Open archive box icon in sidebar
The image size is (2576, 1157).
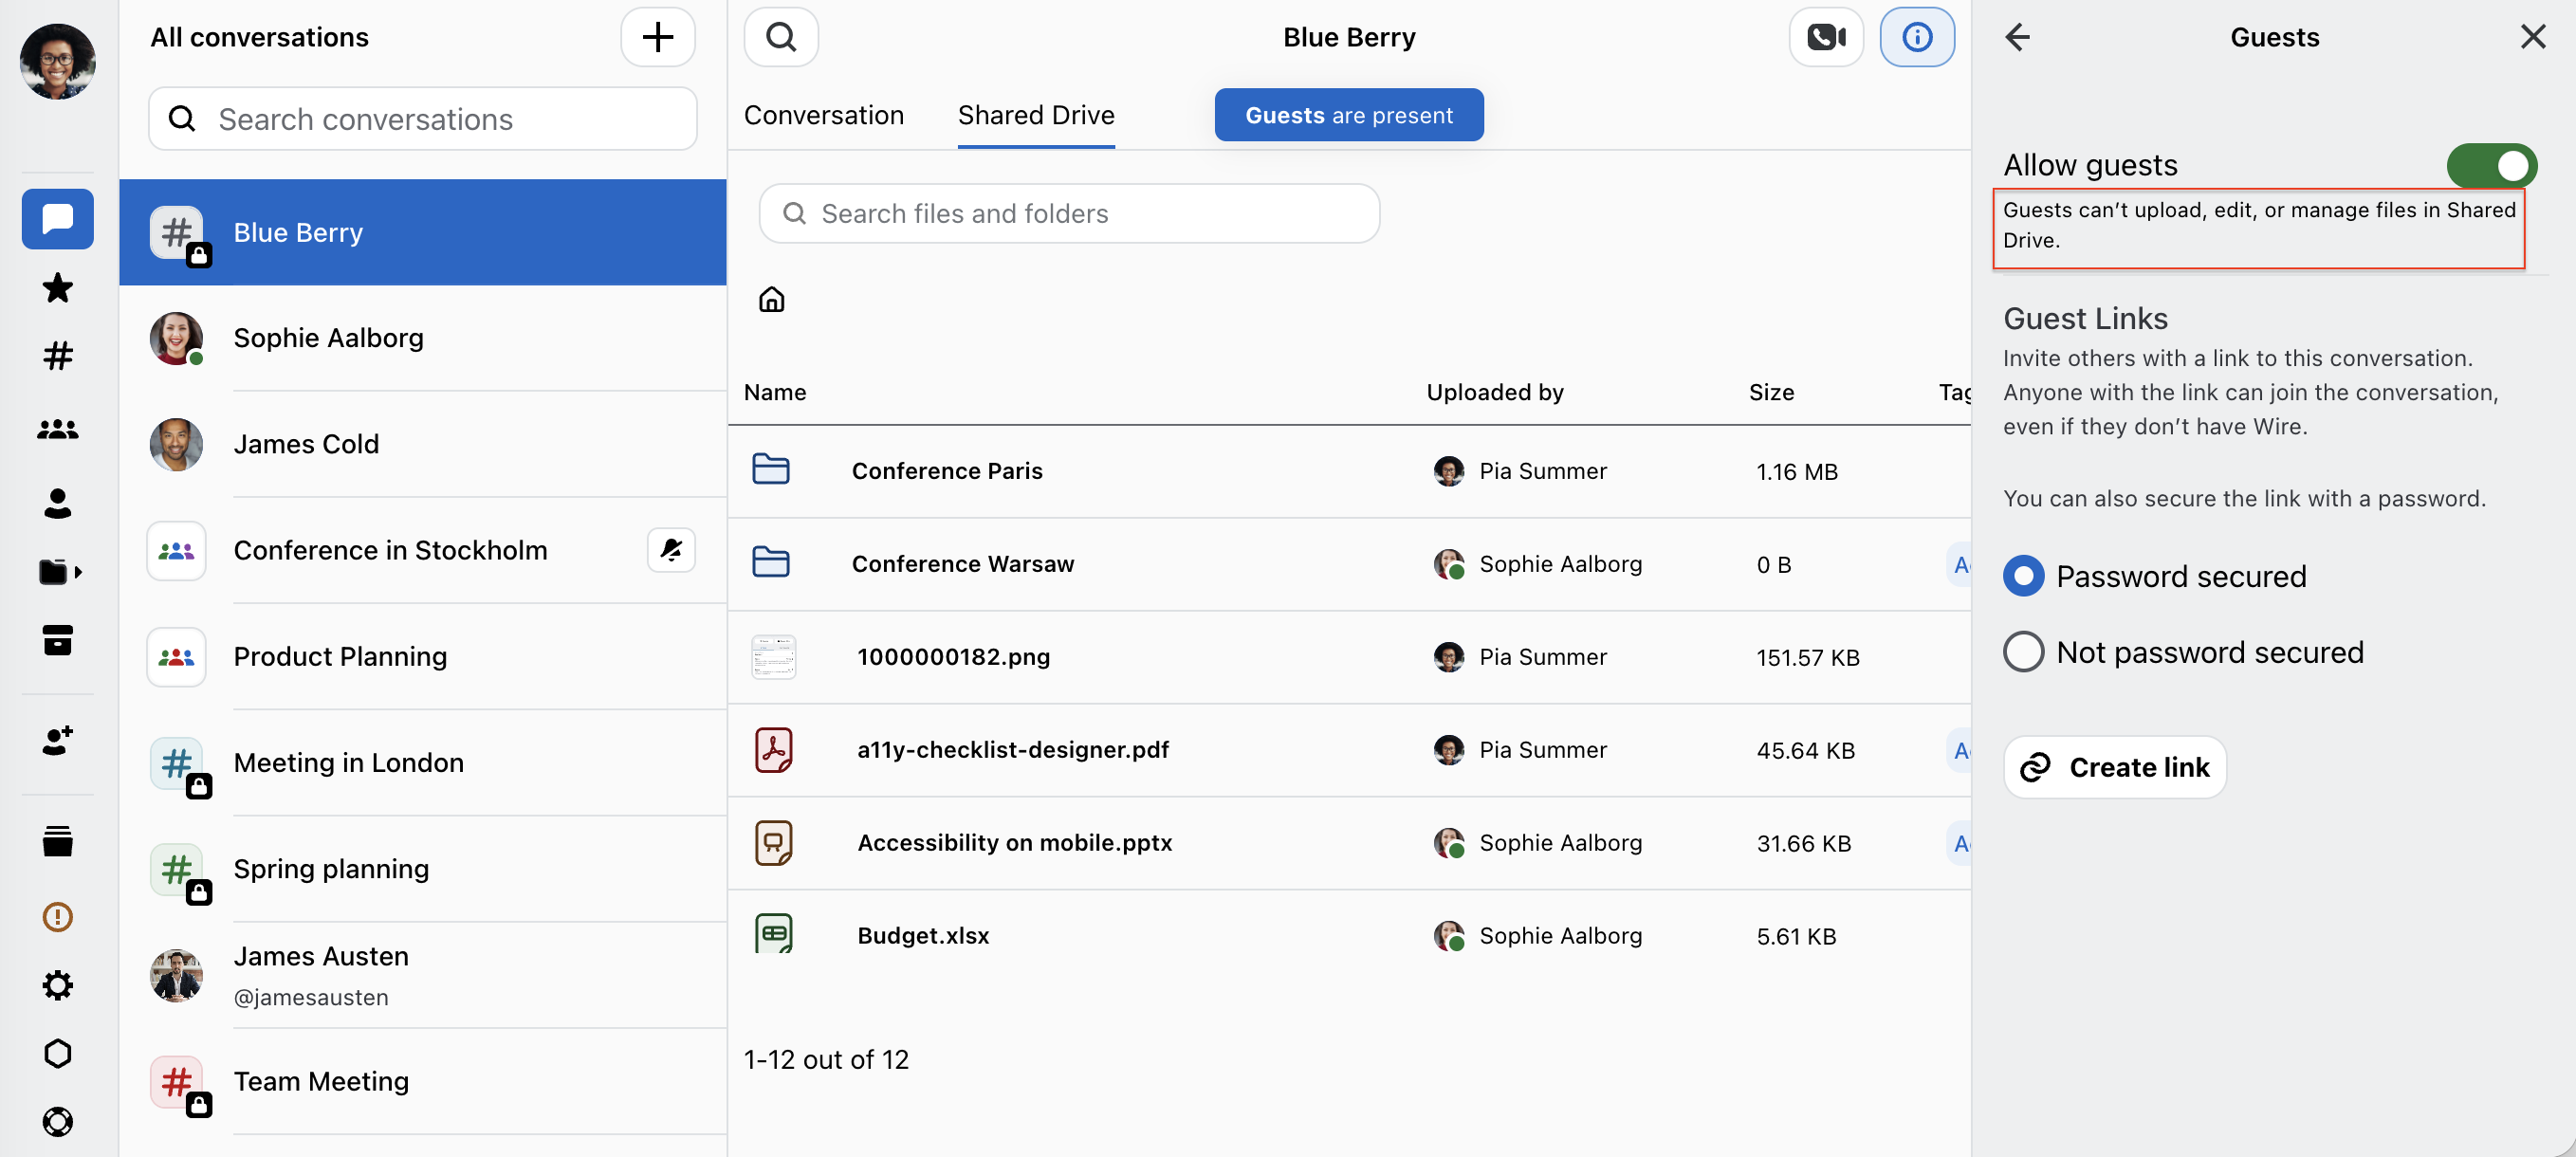pos(57,640)
